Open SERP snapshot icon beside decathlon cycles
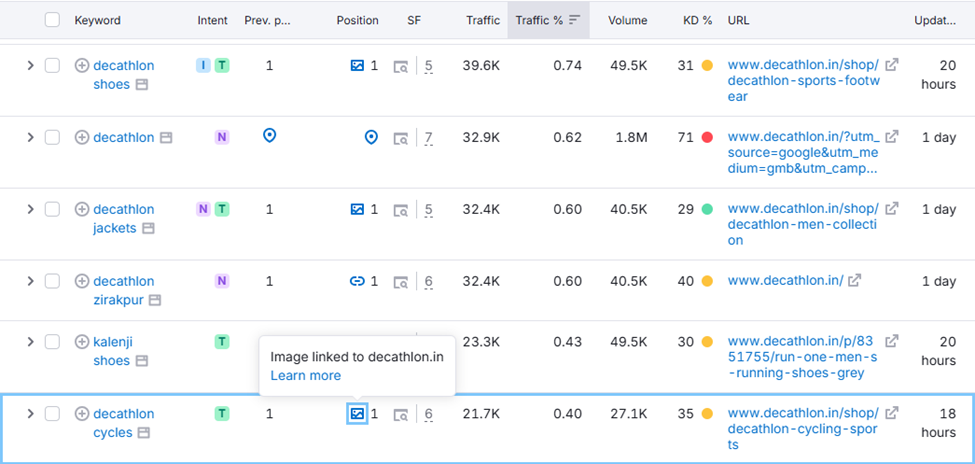975x464 pixels. tap(401, 414)
